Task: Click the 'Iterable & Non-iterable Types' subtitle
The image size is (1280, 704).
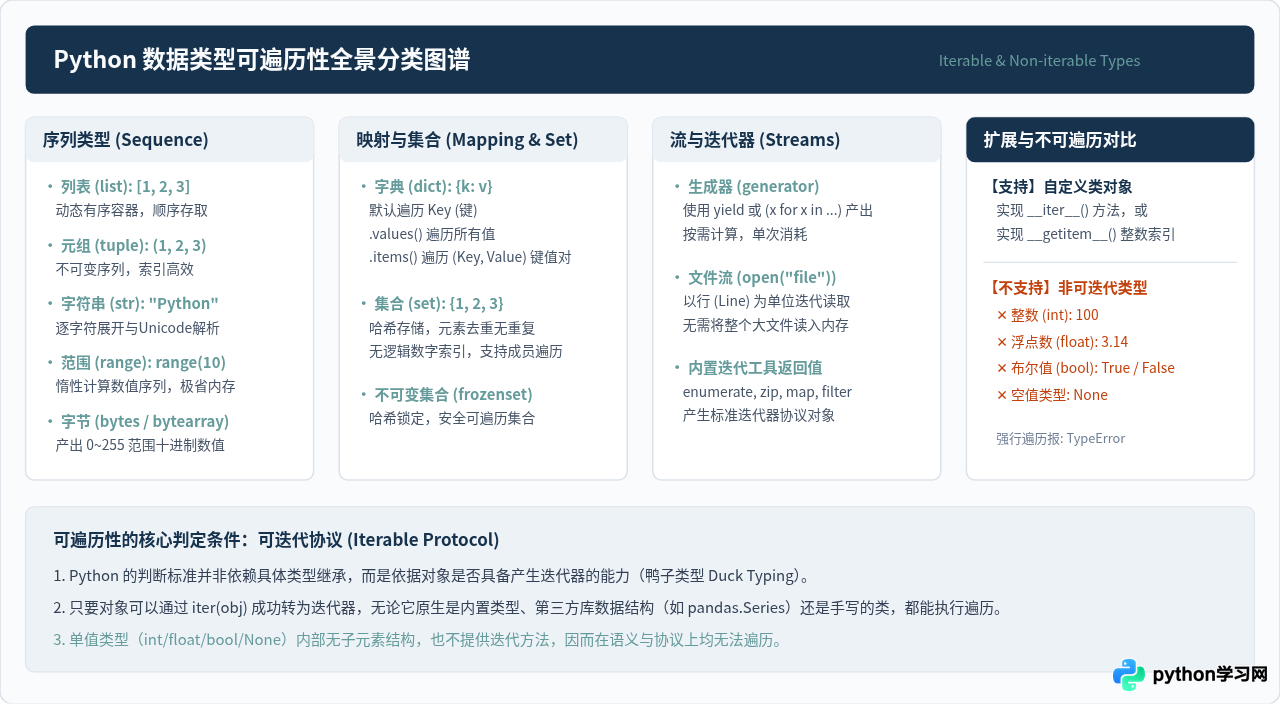Action: 1039,61
